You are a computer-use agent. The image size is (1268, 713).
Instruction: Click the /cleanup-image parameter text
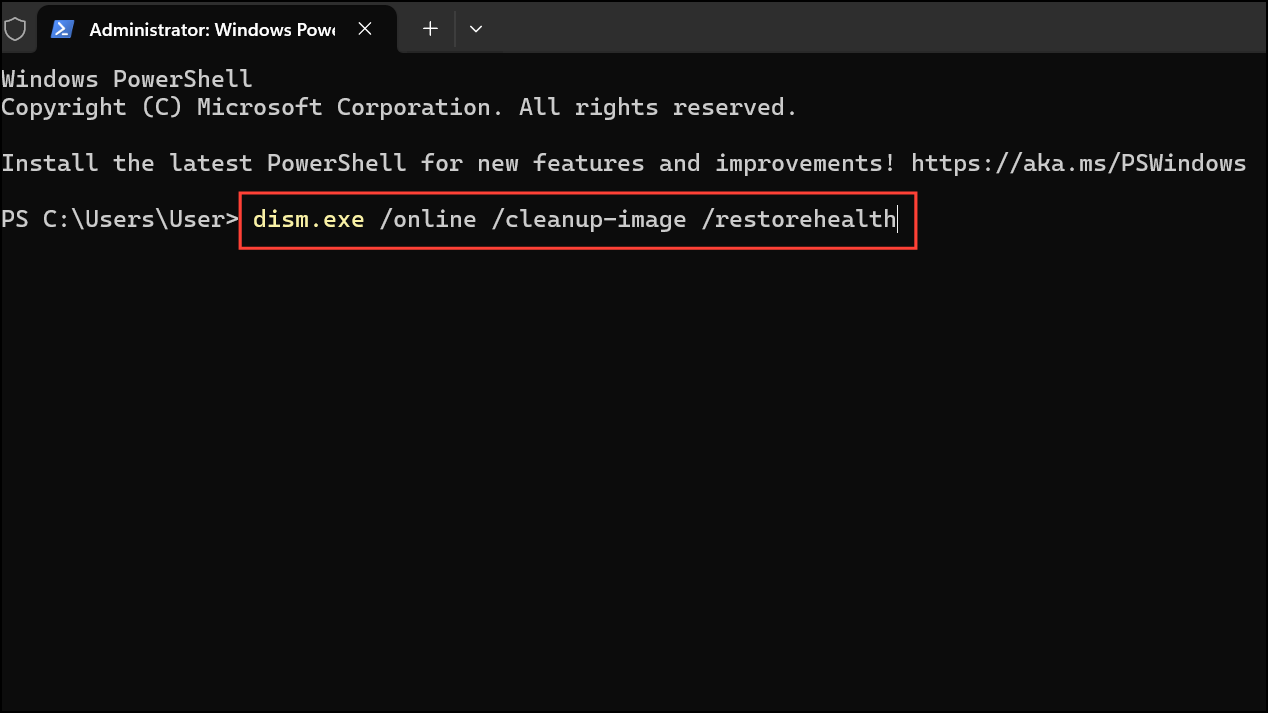(x=589, y=219)
